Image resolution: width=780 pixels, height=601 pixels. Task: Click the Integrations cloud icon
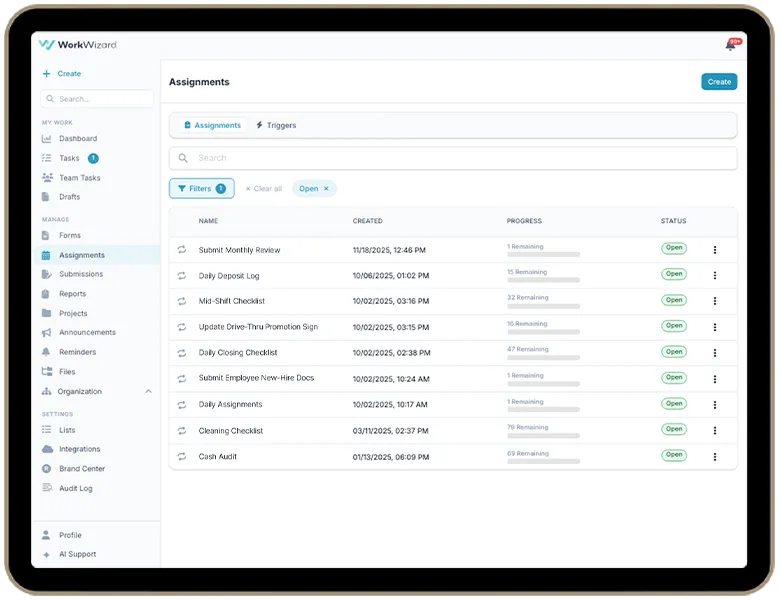[x=47, y=450]
